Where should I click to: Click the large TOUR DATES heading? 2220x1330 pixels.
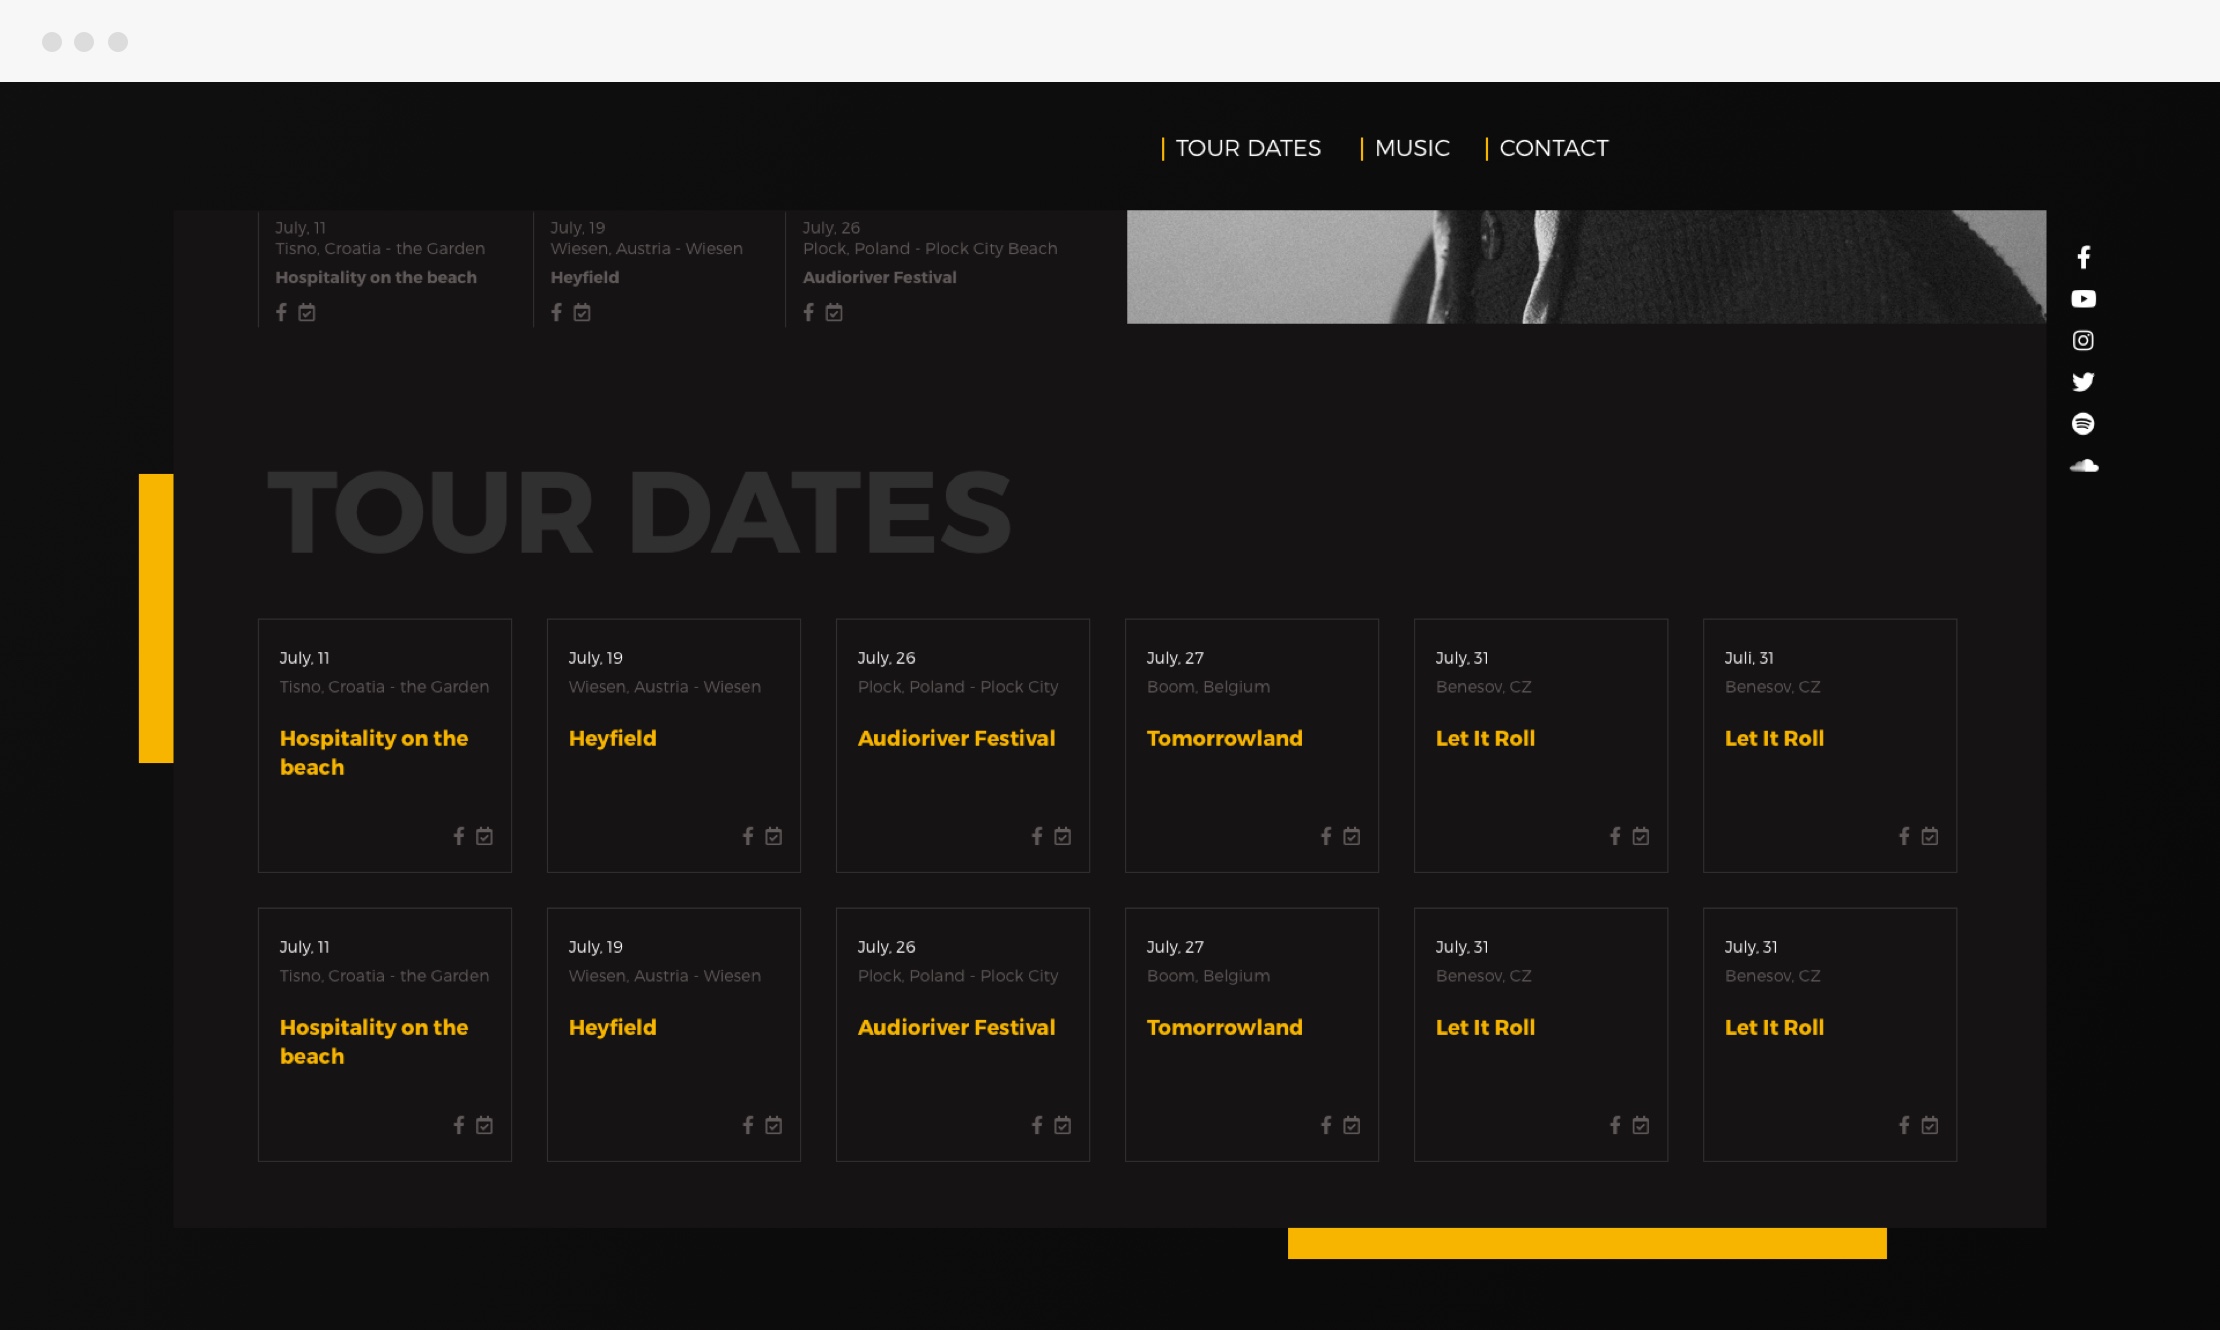[639, 513]
